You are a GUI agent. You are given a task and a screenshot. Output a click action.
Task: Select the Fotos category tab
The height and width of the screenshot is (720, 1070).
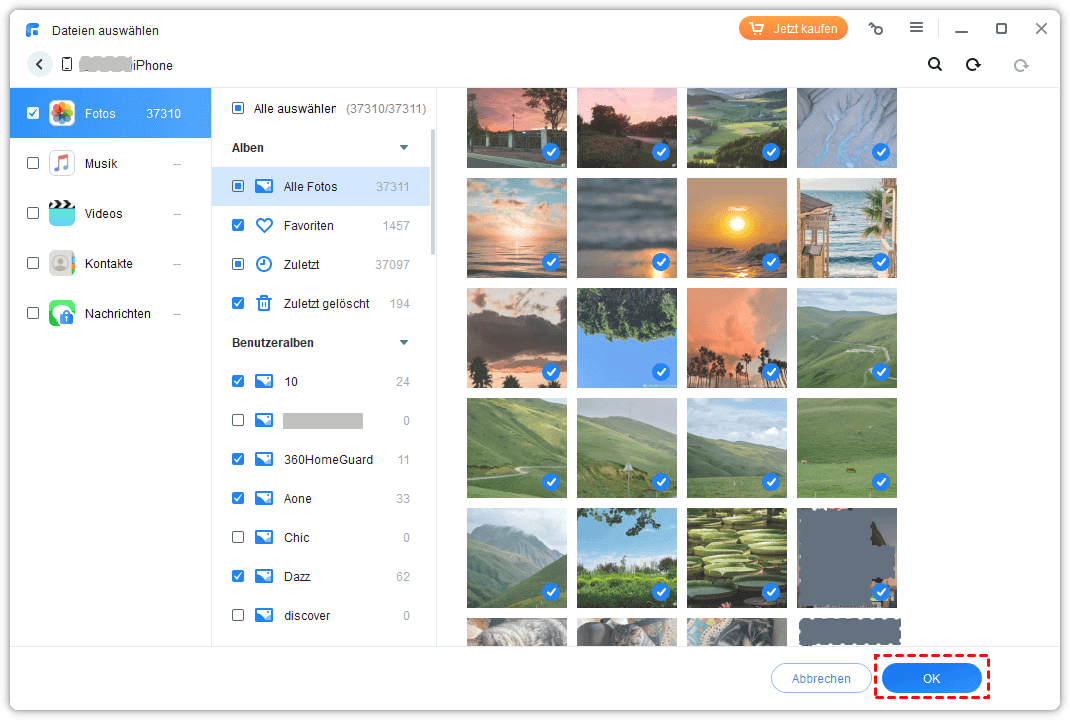click(110, 114)
